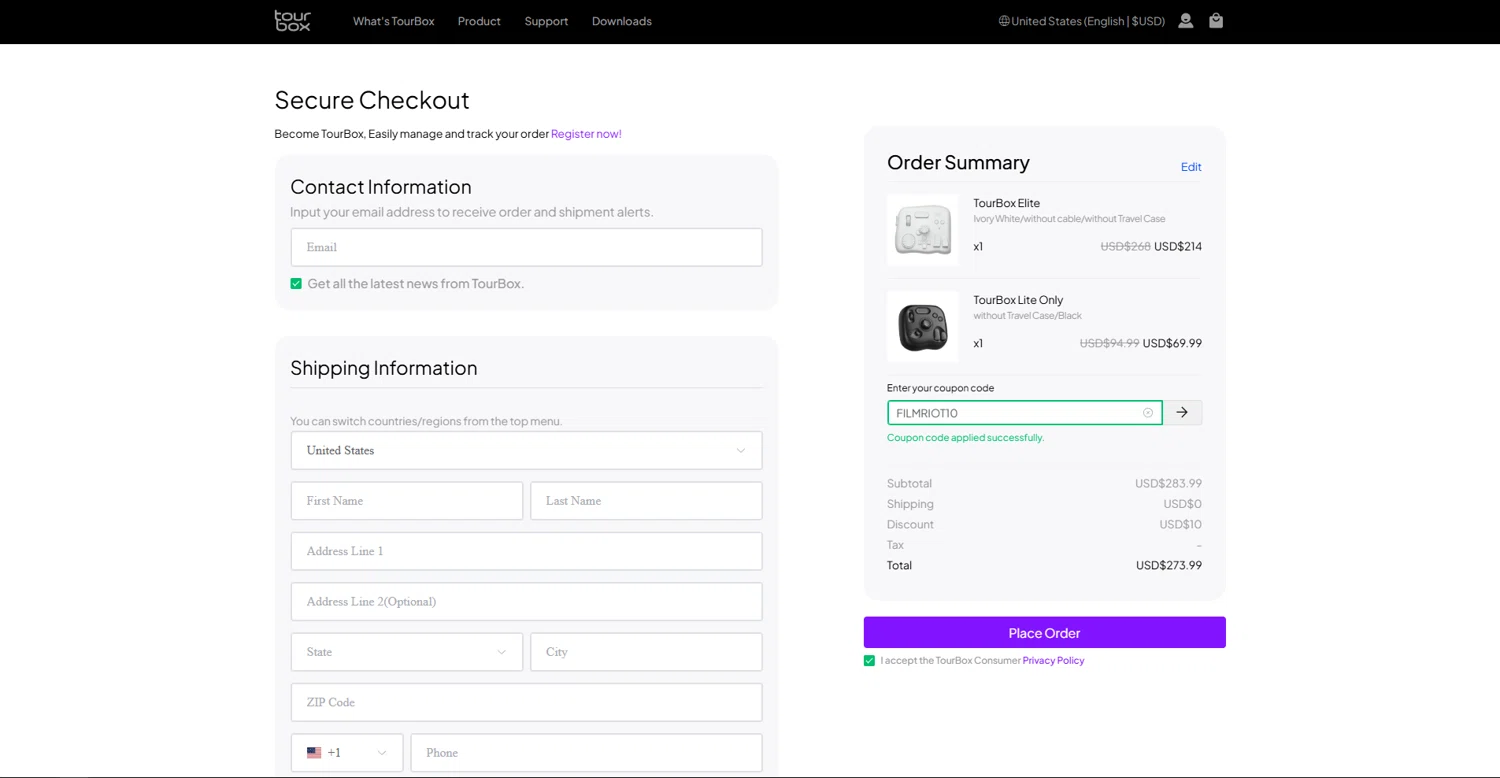Open the Downloads menu item
Screen dimensions: 1500x778
pos(622,21)
